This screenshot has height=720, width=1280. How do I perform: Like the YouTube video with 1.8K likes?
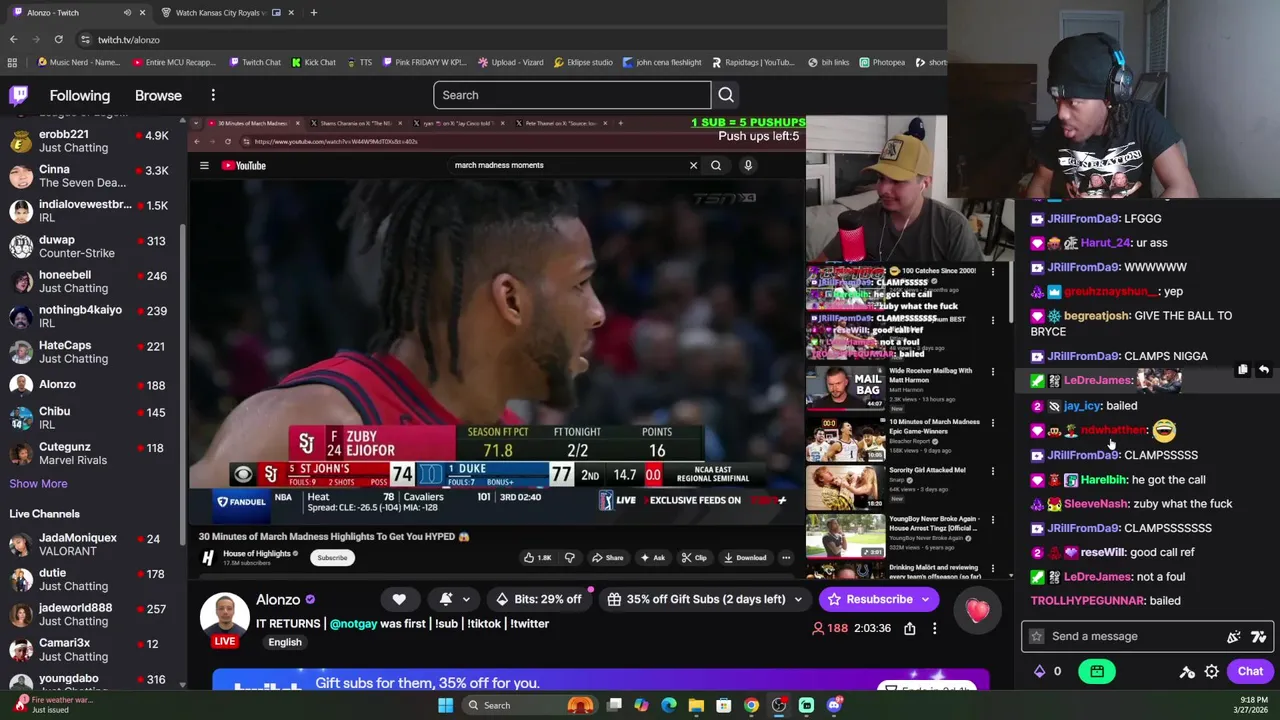click(x=537, y=558)
